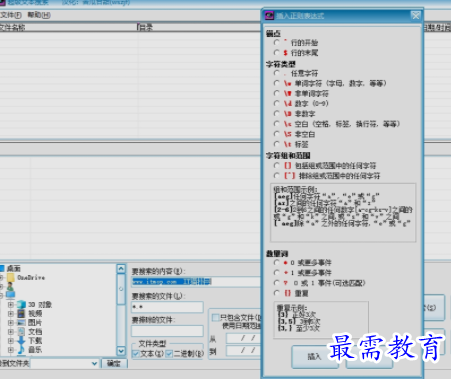Screen dimensions: 451x379
Task: Click the 文档 documents folder icon
Action: click(21, 331)
